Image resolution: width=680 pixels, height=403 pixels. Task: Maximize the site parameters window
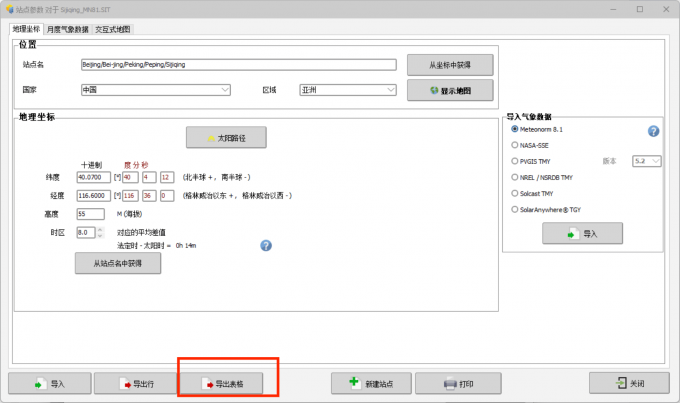[x=640, y=9]
